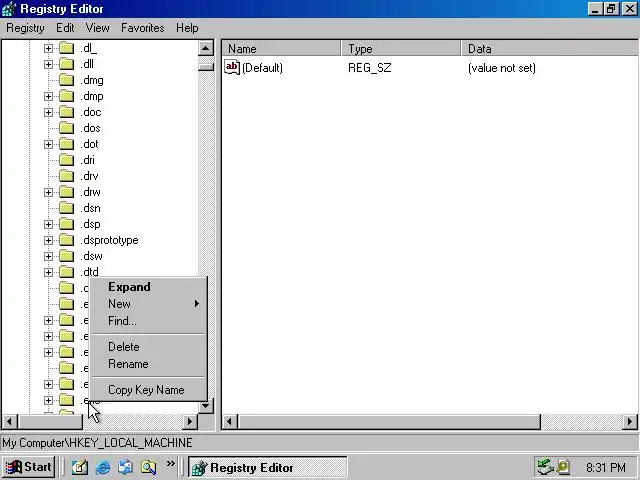Sort by the Name column header
Screen dimensions: 640x480
pyautogui.click(x=282, y=49)
